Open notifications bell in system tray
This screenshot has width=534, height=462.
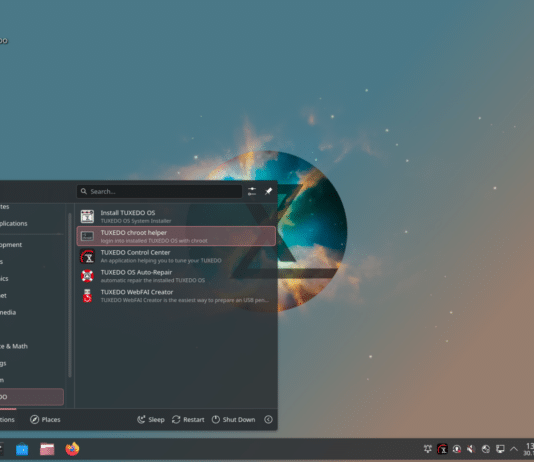pos(428,449)
